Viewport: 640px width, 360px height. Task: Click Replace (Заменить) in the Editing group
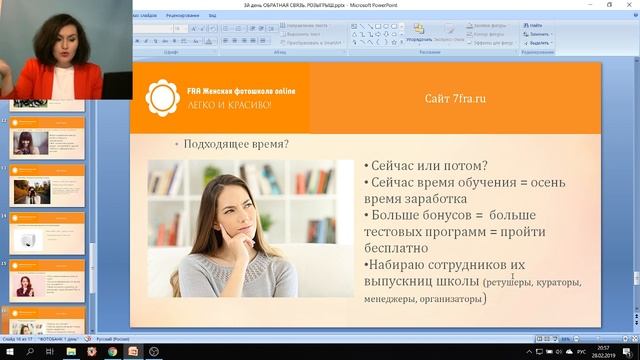(x=538, y=34)
